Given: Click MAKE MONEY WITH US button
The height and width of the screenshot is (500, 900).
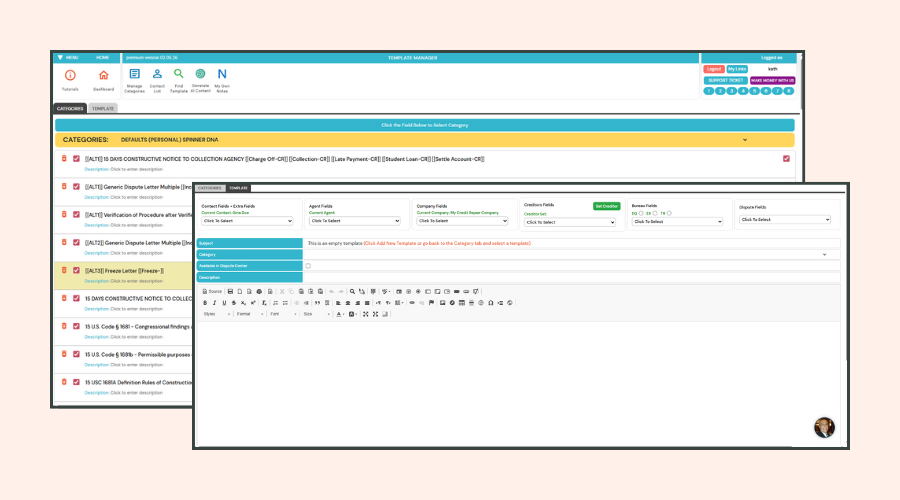Looking at the screenshot, I should 772,80.
